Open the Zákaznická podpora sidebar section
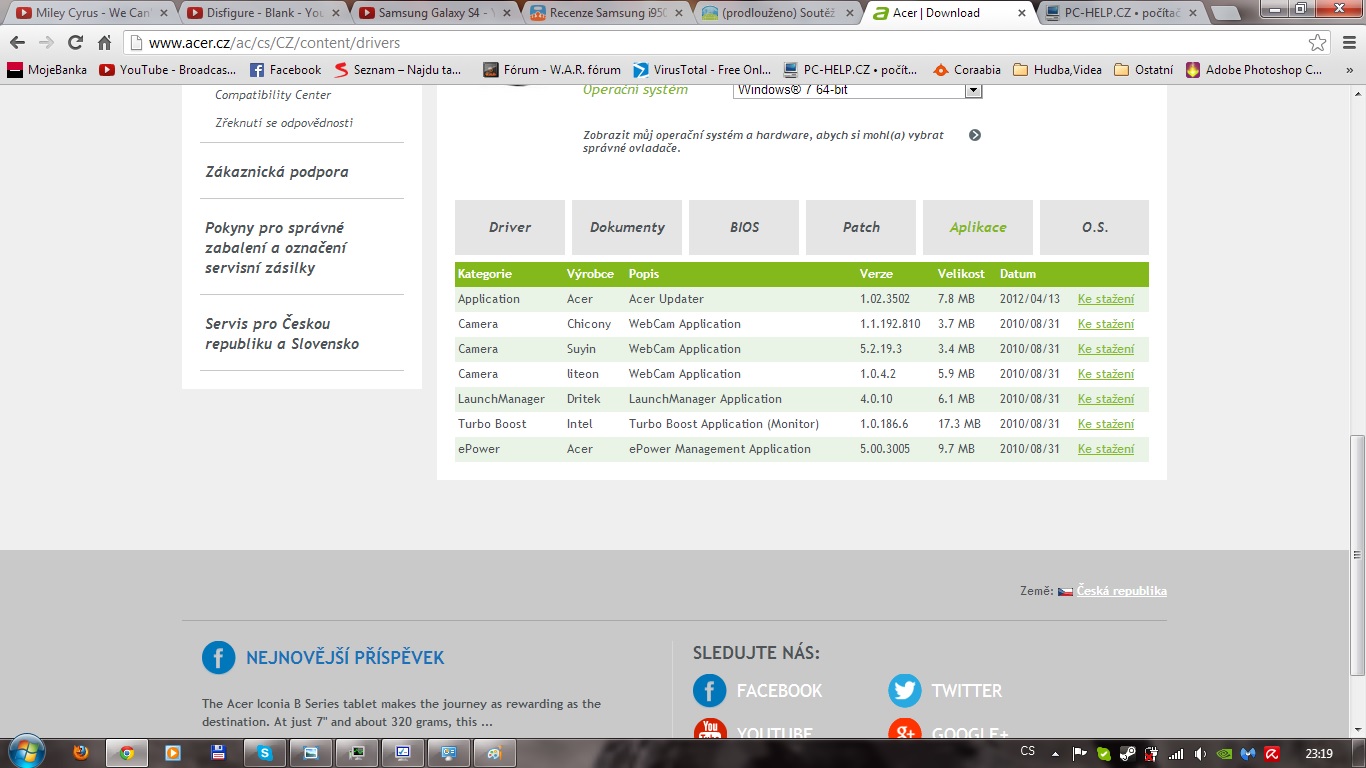The image size is (1366, 768). click(277, 172)
